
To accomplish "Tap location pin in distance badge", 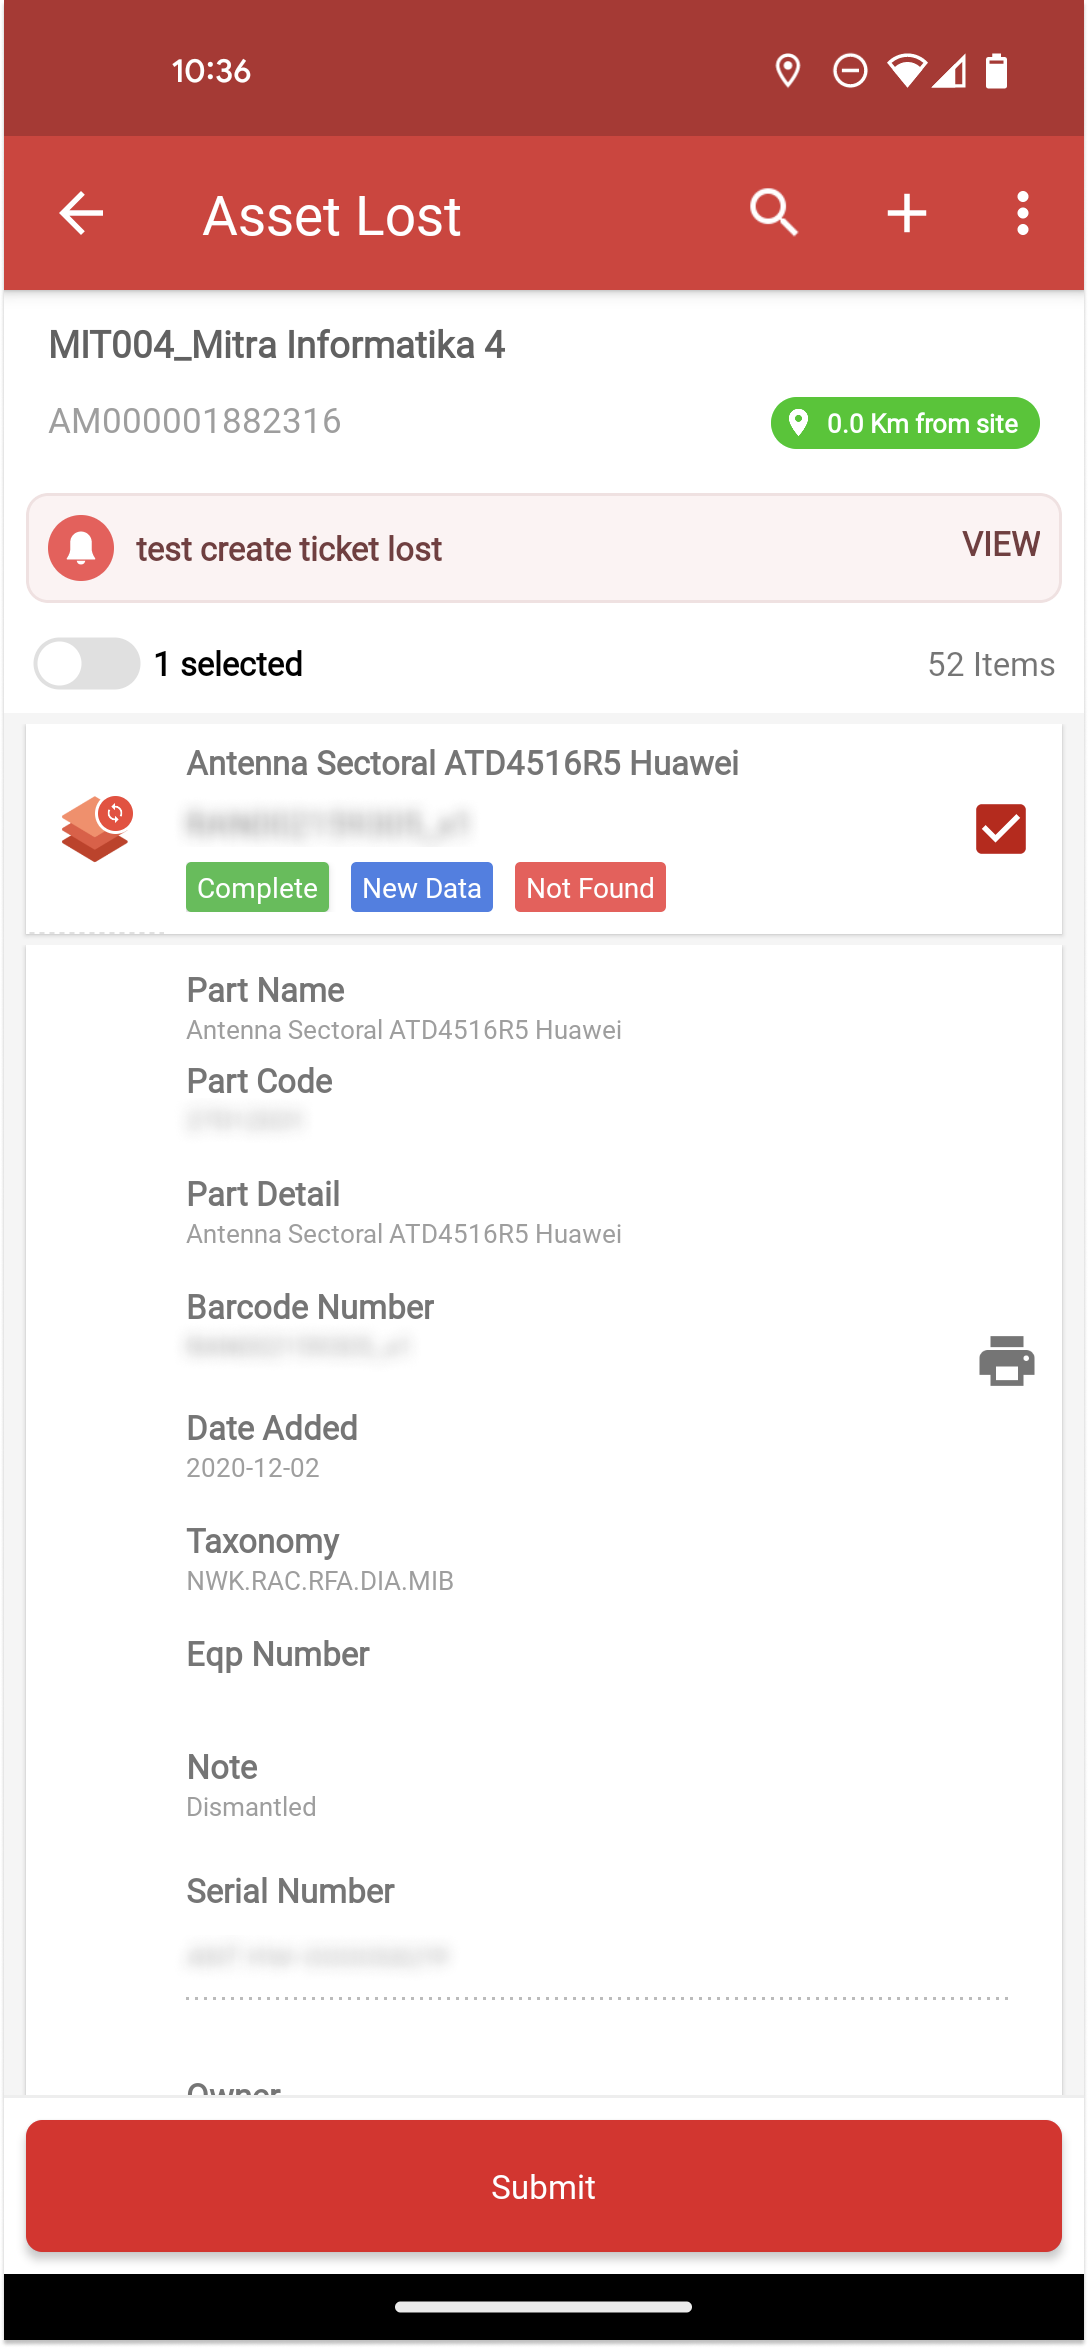I will point(798,423).
